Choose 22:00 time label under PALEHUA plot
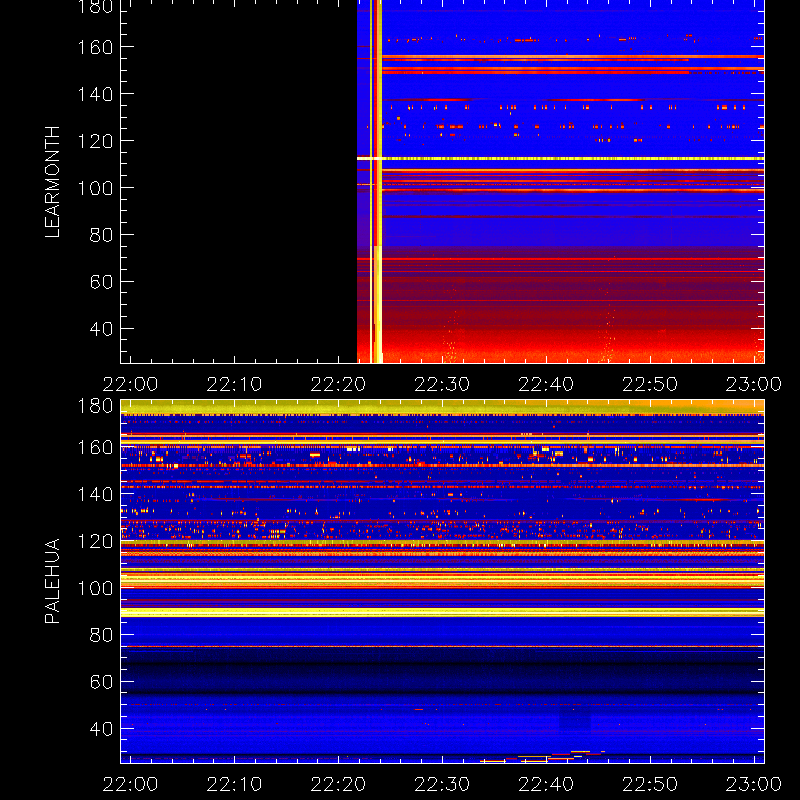800x800 pixels. click(x=130, y=784)
